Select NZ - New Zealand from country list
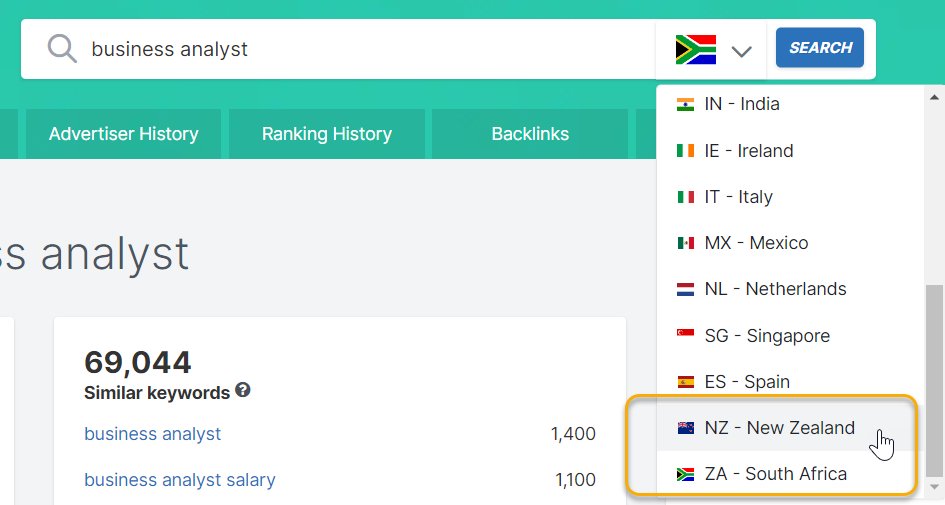945x505 pixels. coord(790,428)
